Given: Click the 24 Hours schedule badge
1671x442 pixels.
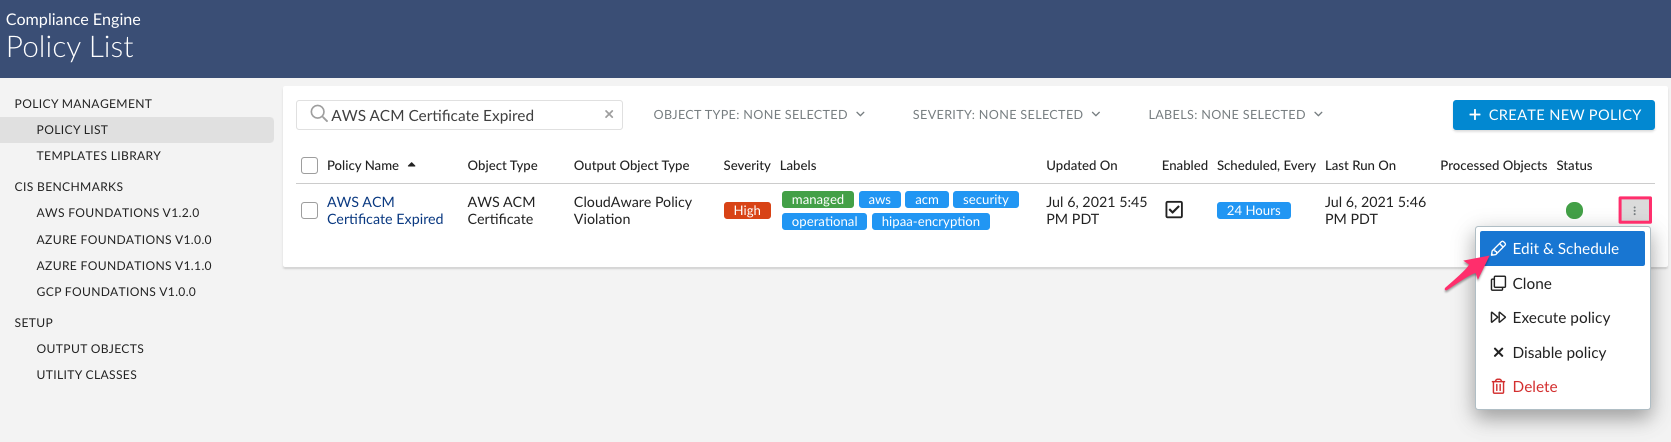Looking at the screenshot, I should click(1253, 210).
